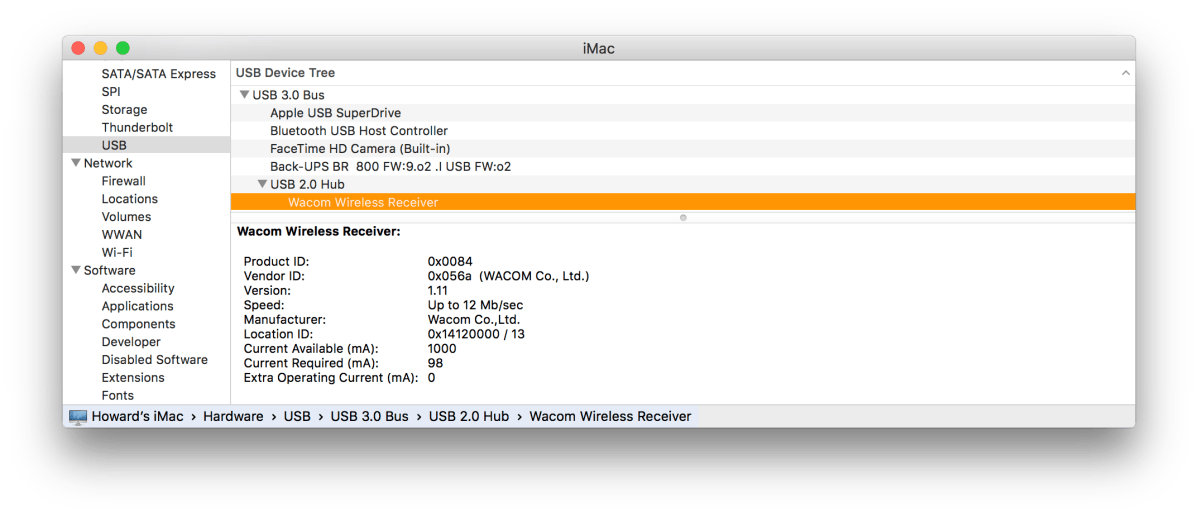Click the iMac icon in path bar
The width and height of the screenshot is (1198, 517).
[x=78, y=416]
